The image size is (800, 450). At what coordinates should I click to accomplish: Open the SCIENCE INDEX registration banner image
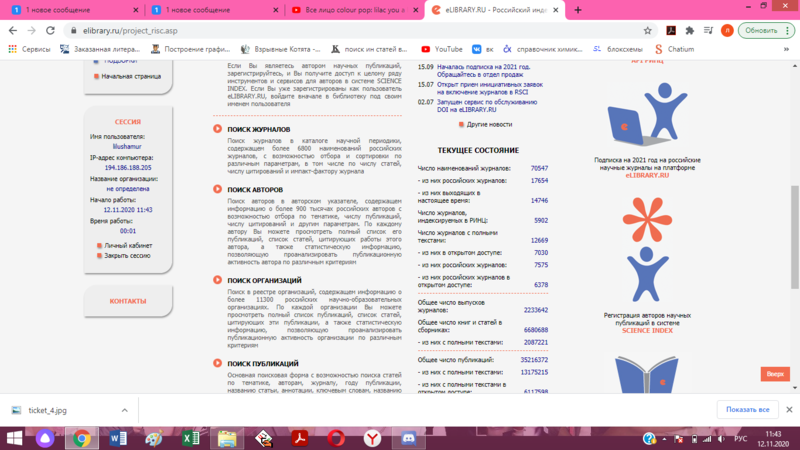647,249
